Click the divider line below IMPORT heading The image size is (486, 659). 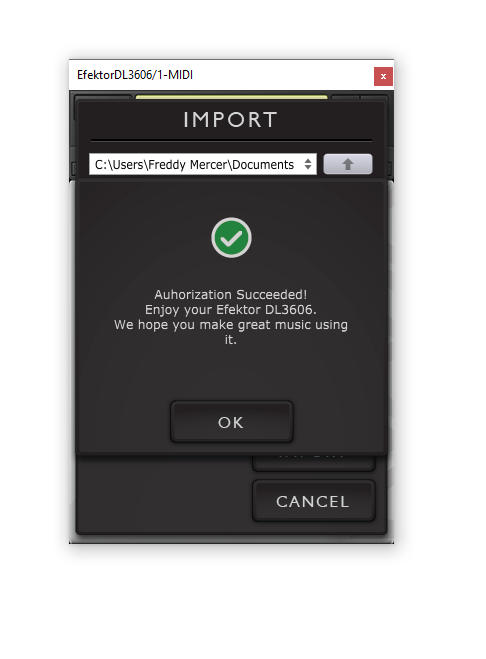tap(231, 140)
